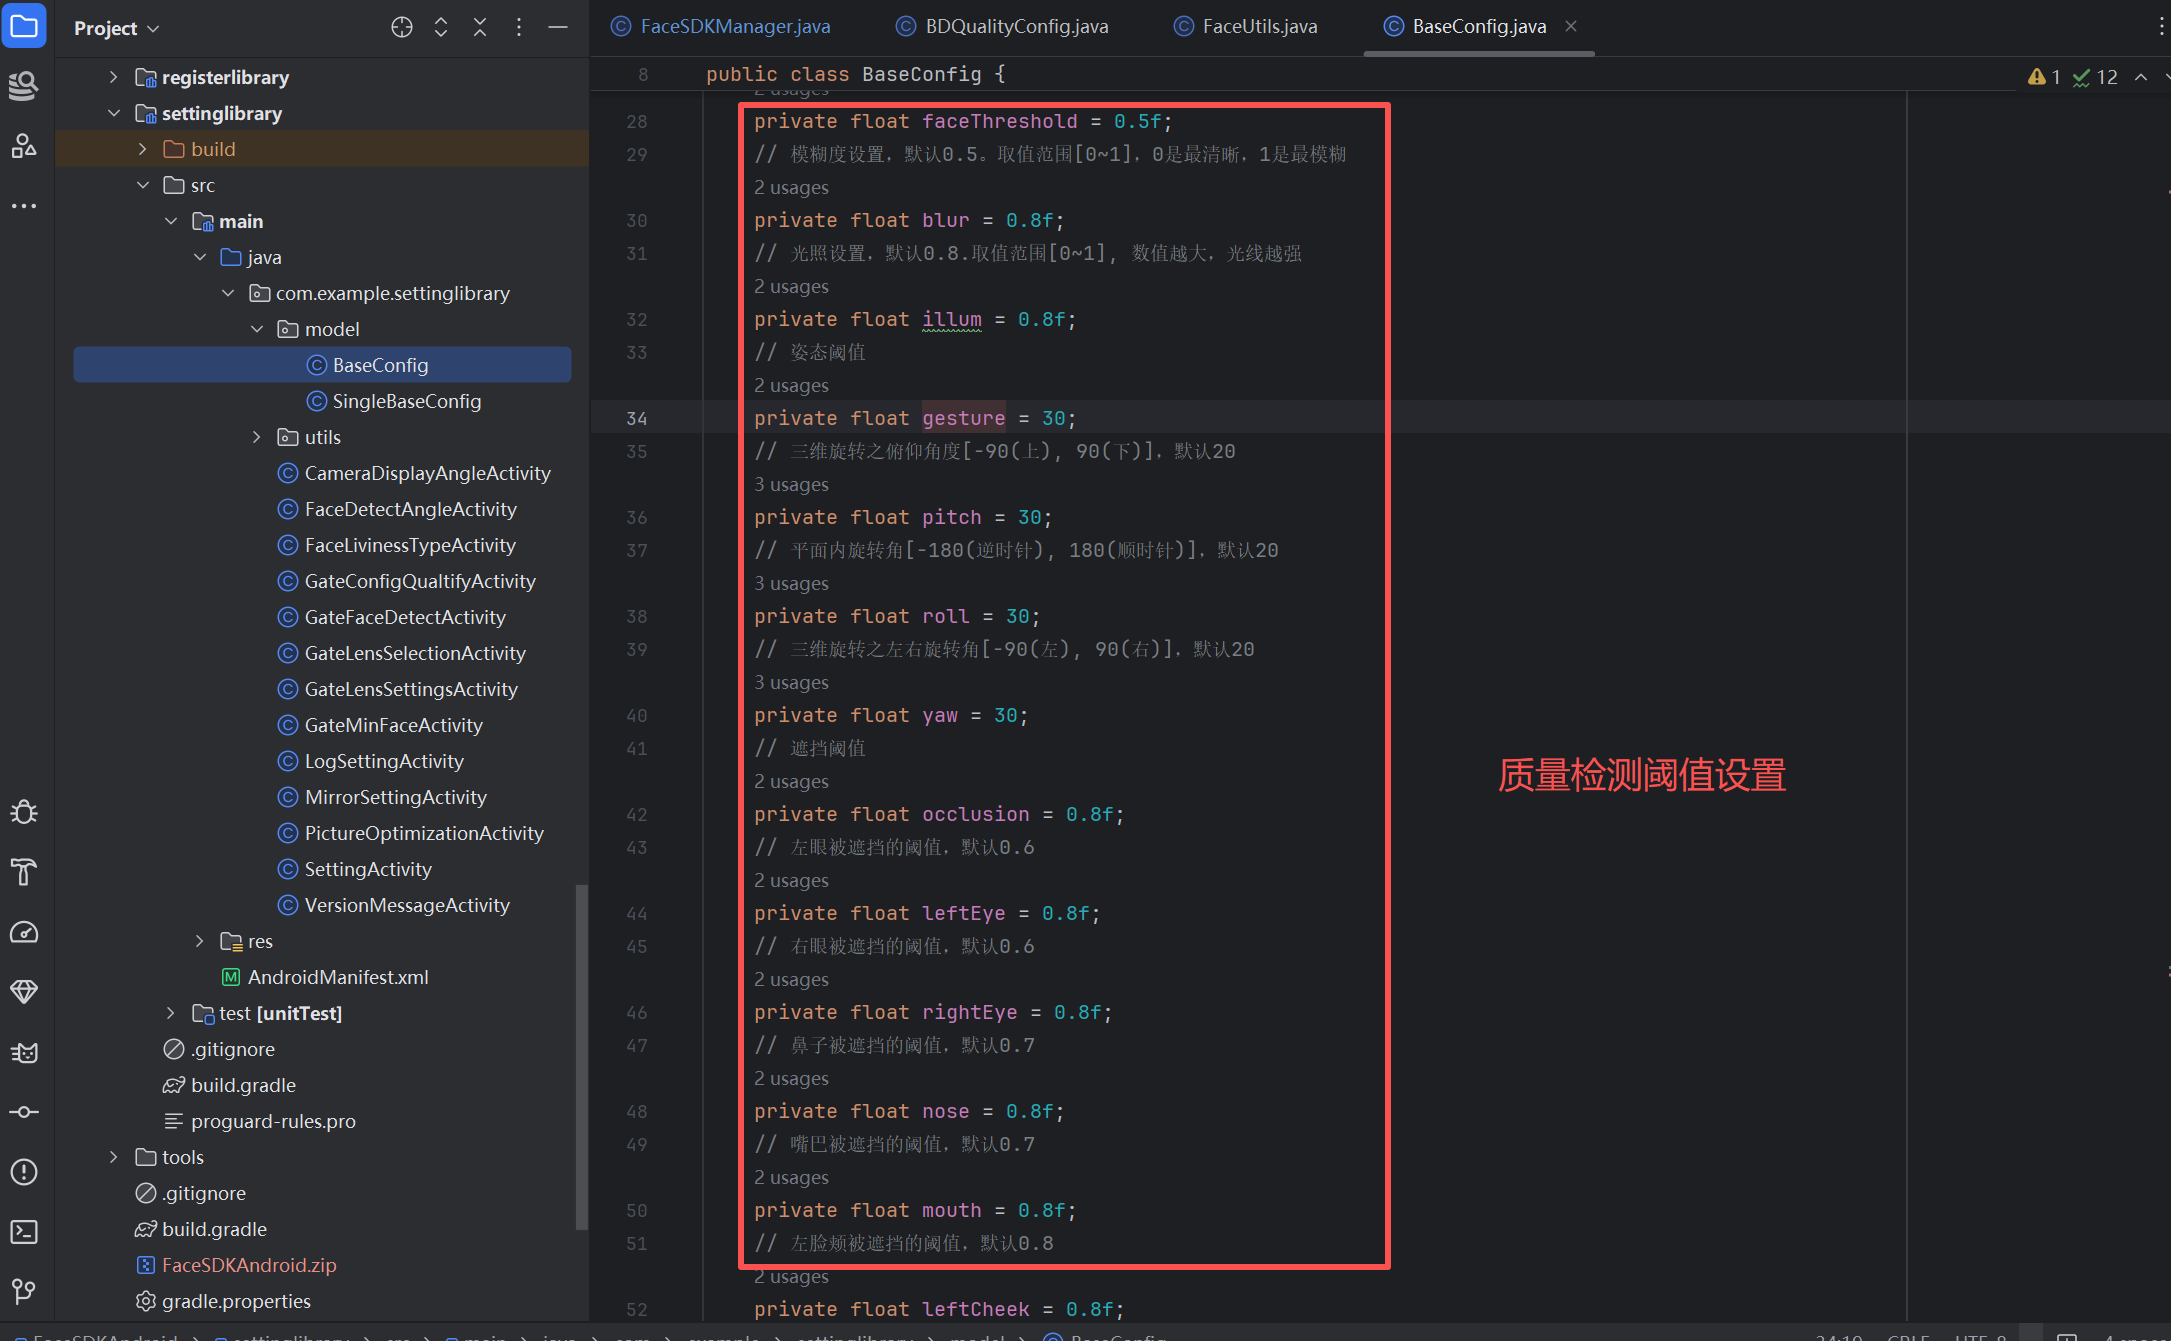Open the Terminal tool window icon

tap(24, 1232)
